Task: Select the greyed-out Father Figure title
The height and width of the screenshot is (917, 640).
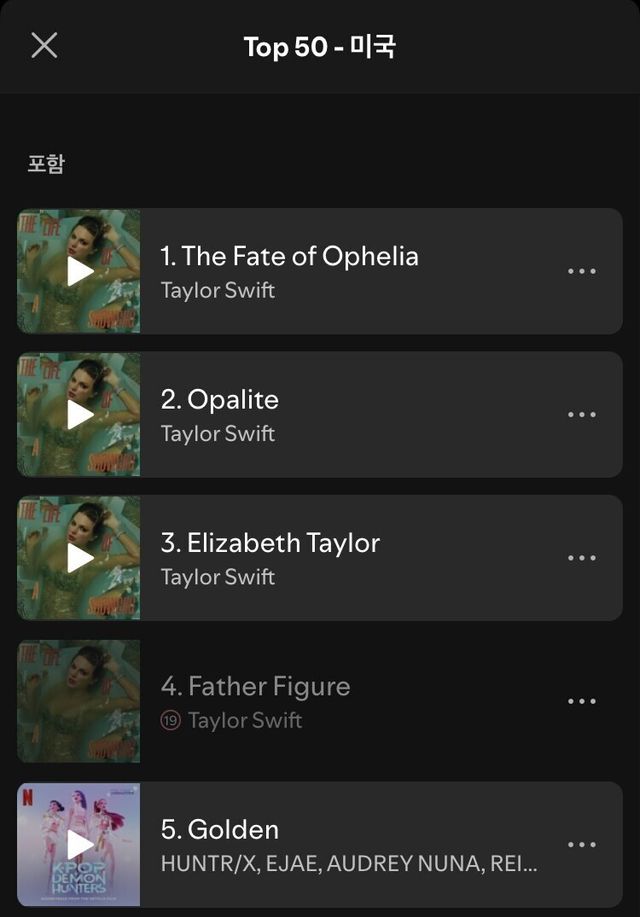Action: pyautogui.click(x=255, y=686)
